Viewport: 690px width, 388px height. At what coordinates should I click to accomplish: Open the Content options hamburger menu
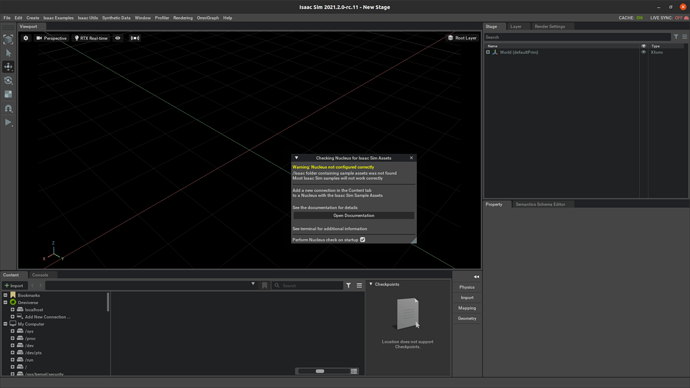click(x=359, y=286)
